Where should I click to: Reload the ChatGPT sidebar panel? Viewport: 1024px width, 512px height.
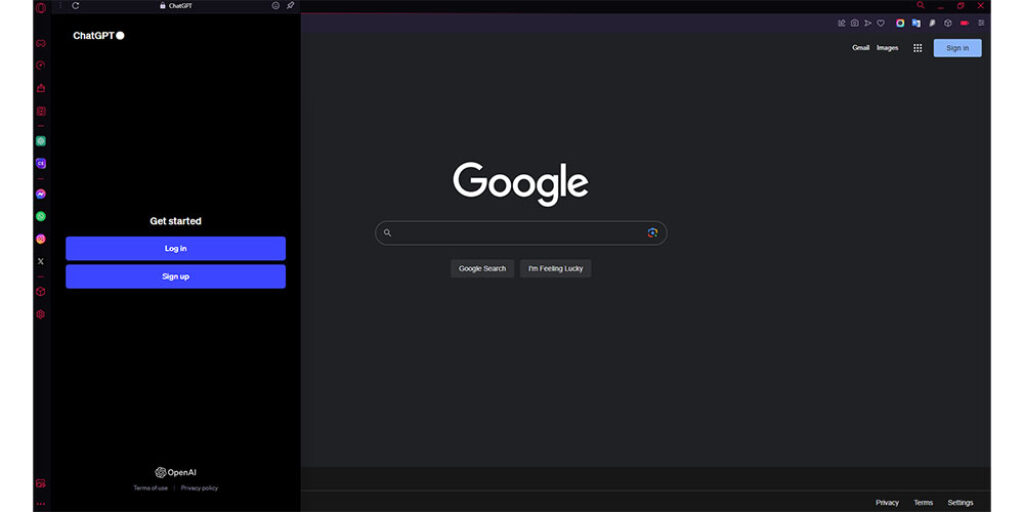(75, 5)
